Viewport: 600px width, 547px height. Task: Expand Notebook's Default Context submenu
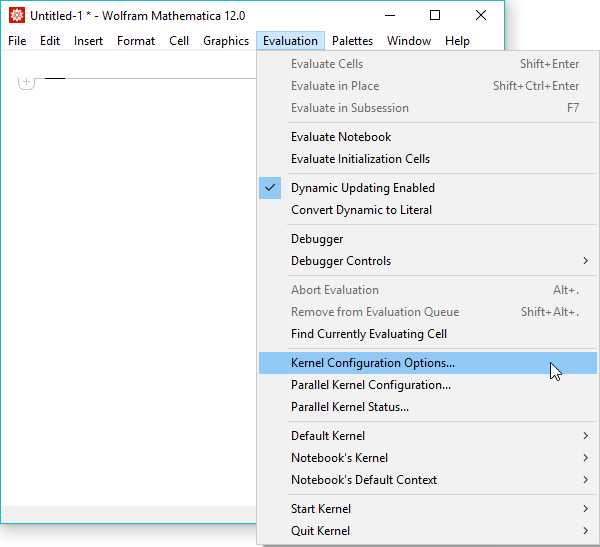[428, 480]
